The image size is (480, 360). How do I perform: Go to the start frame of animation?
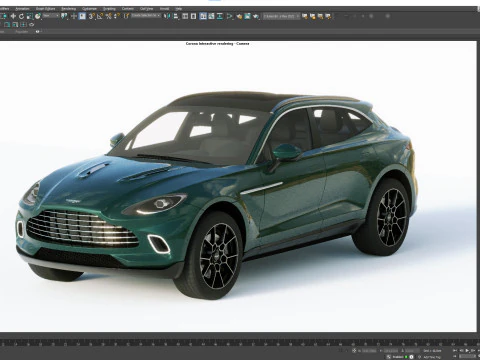tap(455, 351)
